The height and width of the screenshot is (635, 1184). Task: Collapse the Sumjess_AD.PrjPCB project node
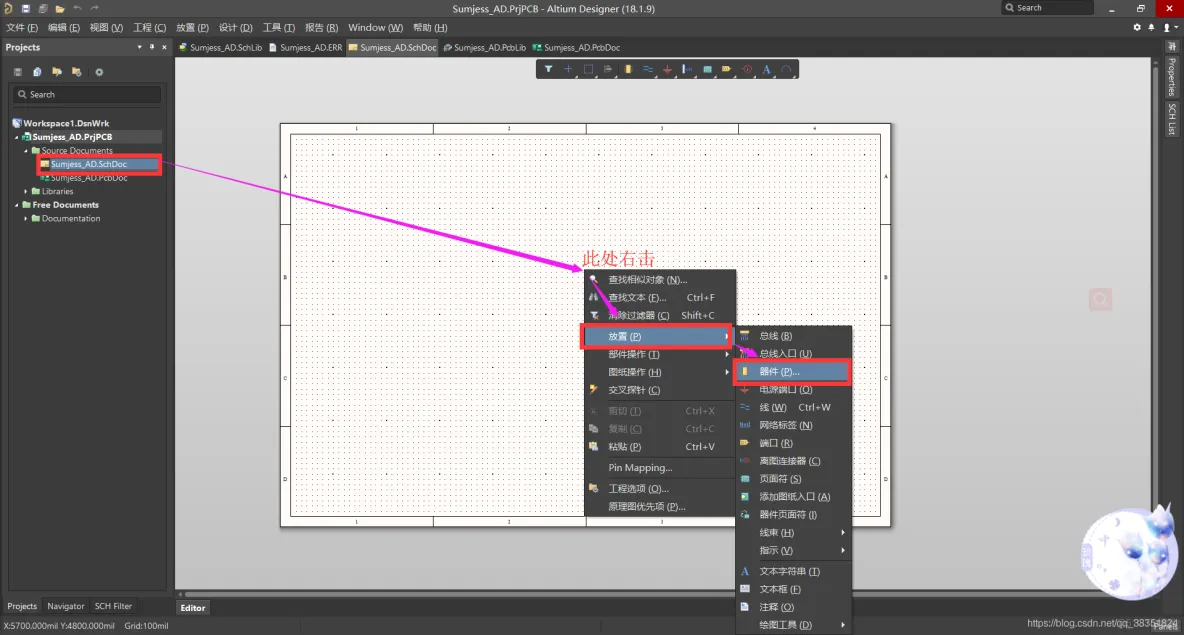pyautogui.click(x=17, y=137)
